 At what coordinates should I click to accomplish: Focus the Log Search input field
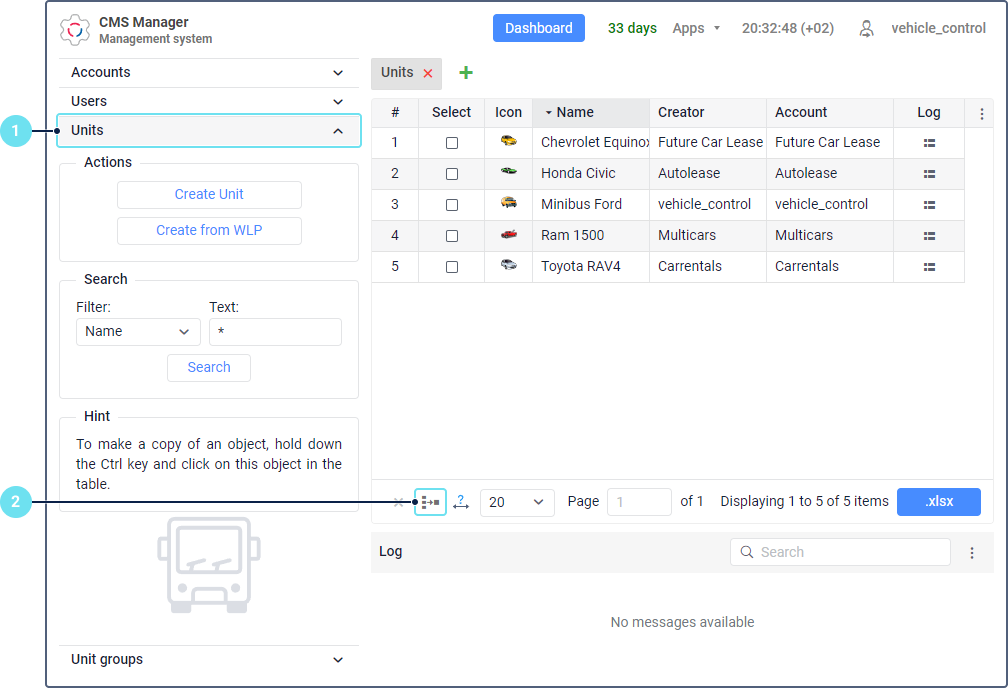(x=840, y=552)
